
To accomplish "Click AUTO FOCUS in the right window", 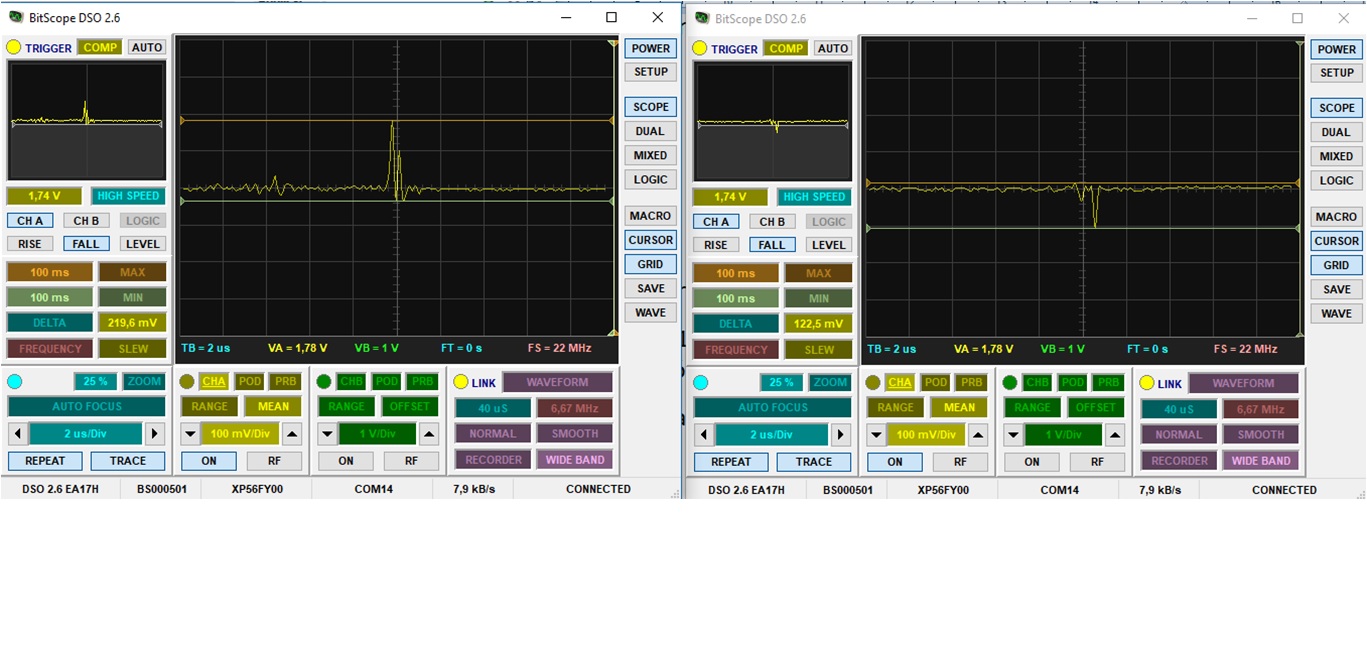I will tap(773, 407).
